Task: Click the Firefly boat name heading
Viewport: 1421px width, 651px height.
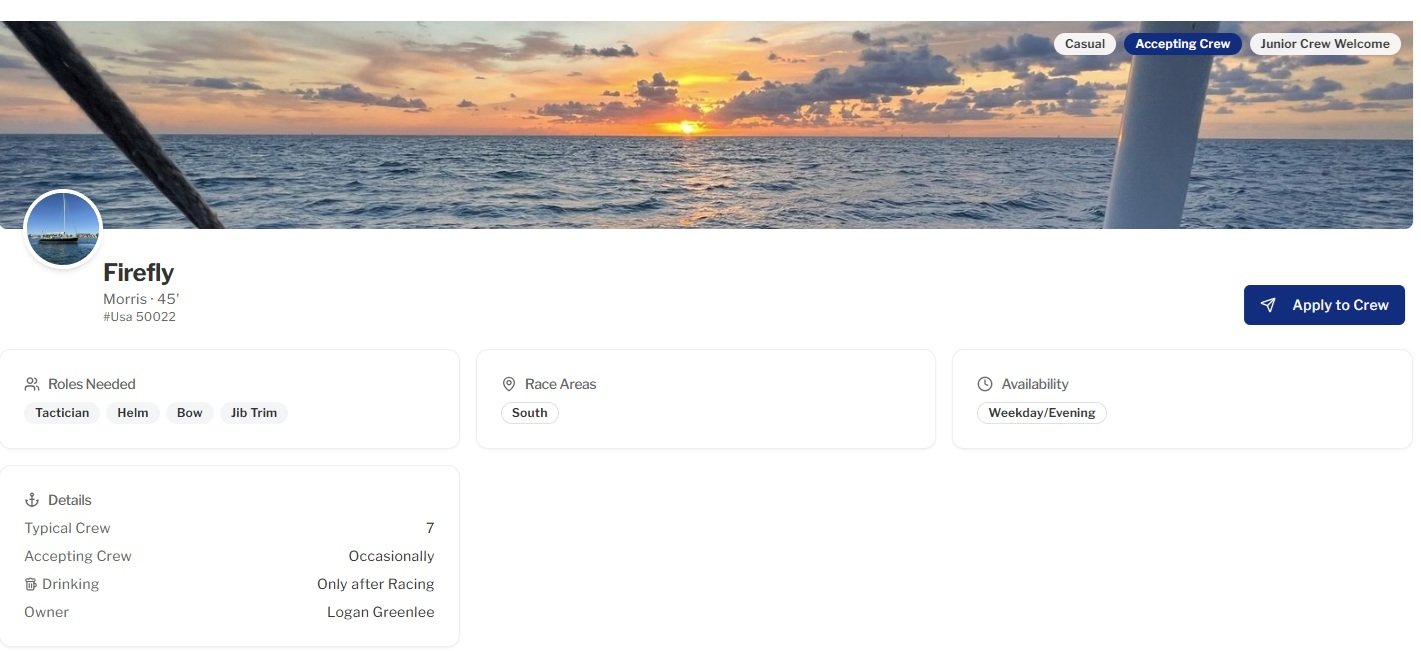Action: pos(139,272)
